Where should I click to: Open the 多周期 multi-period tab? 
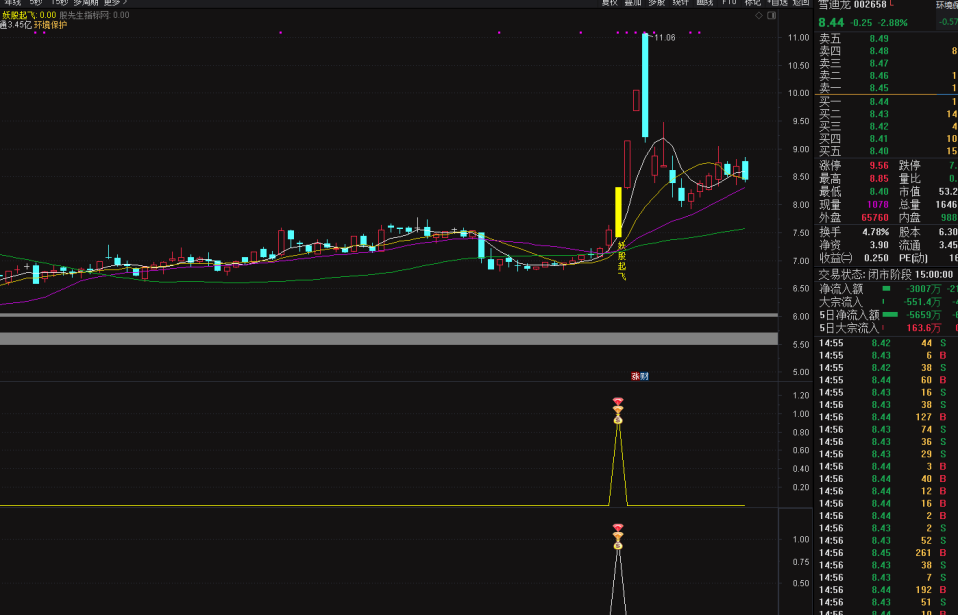[x=86, y=2]
